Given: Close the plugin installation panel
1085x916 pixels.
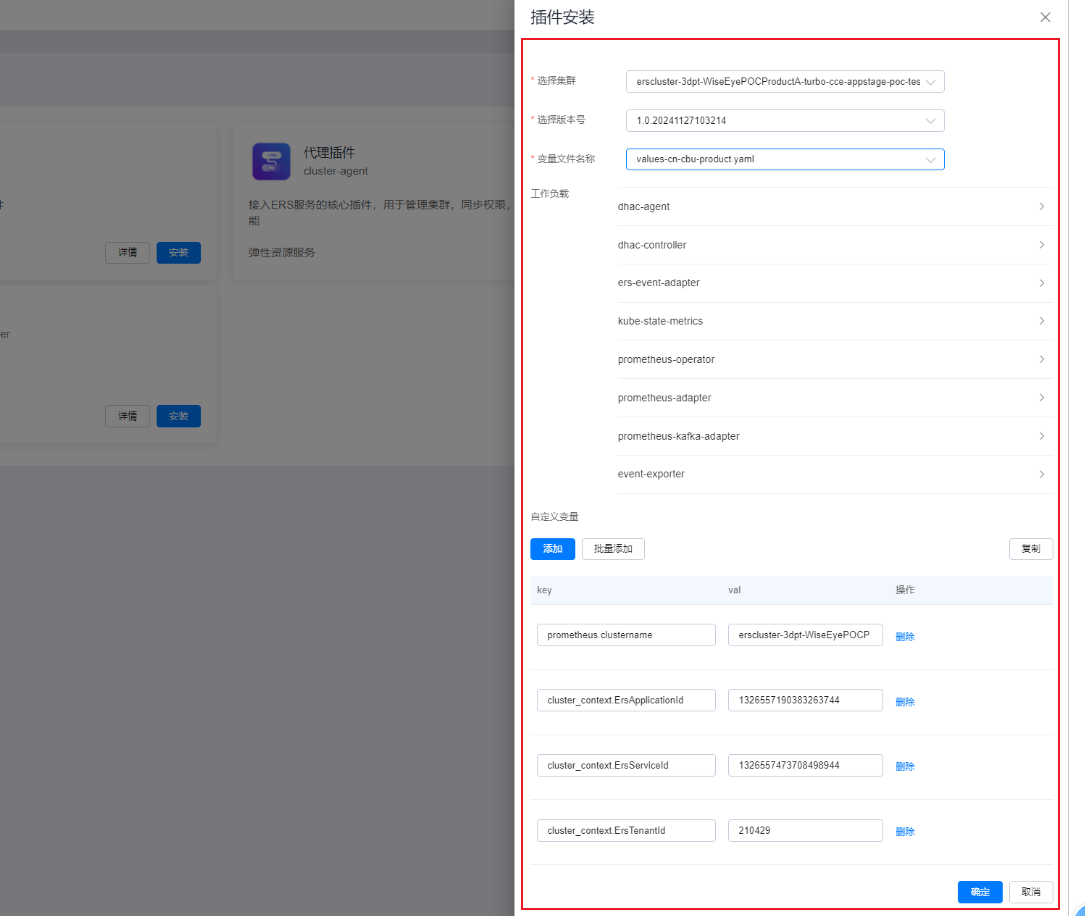Looking at the screenshot, I should tap(1045, 17).
